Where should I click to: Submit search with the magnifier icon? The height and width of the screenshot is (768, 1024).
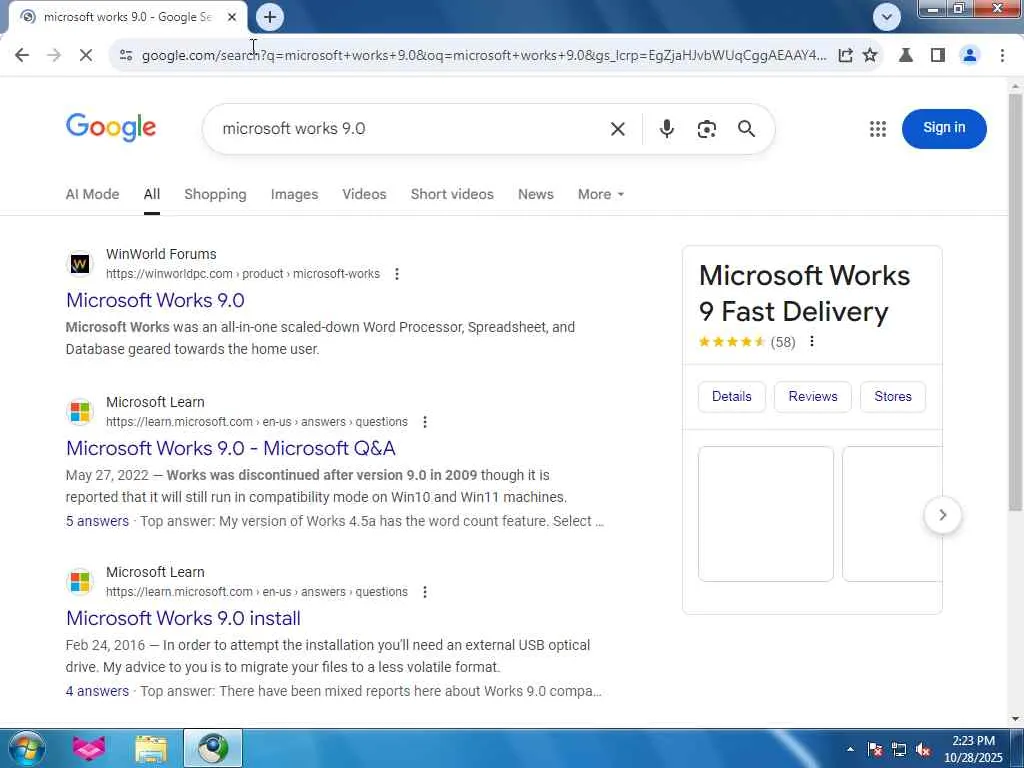[x=746, y=129]
